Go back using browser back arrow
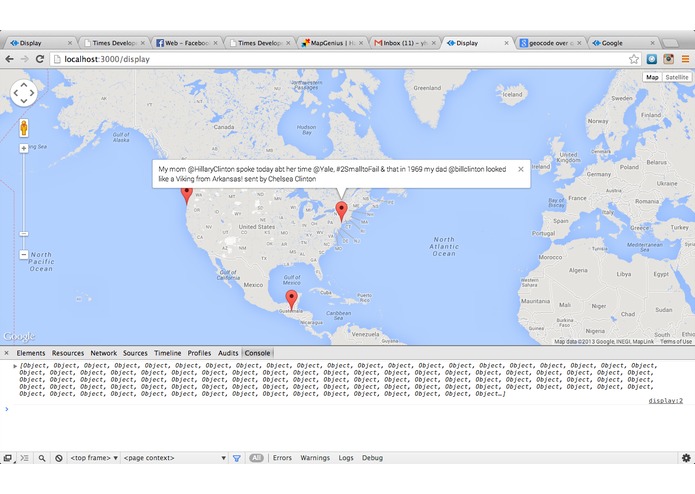 pyautogui.click(x=10, y=59)
